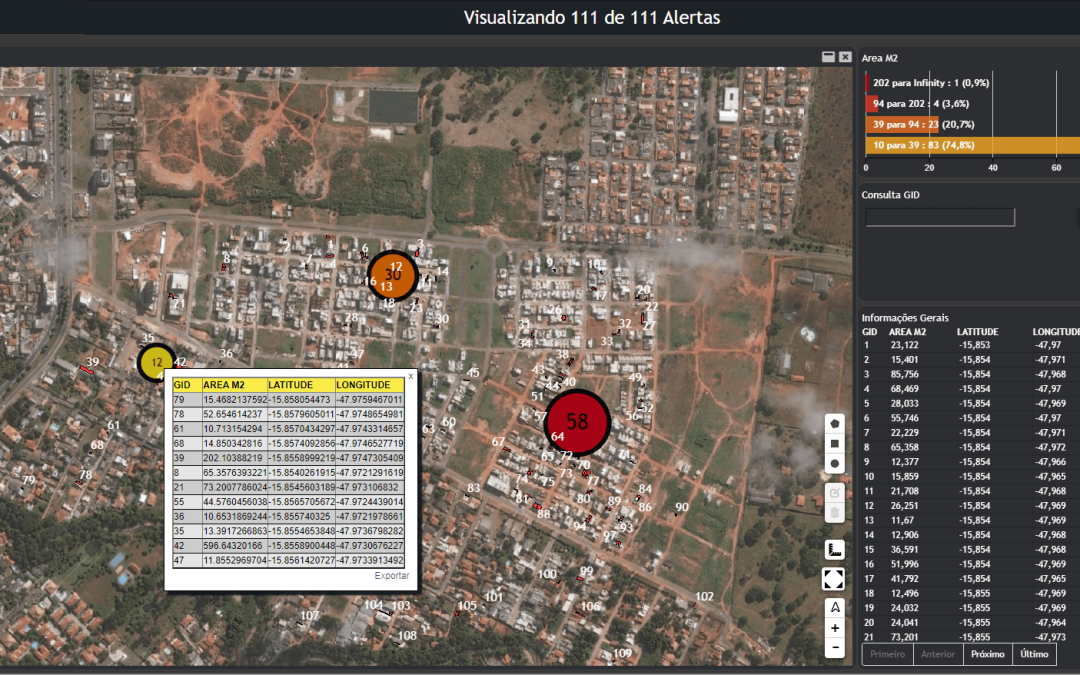
Task: Toggle fullscreen map view
Action: point(834,579)
